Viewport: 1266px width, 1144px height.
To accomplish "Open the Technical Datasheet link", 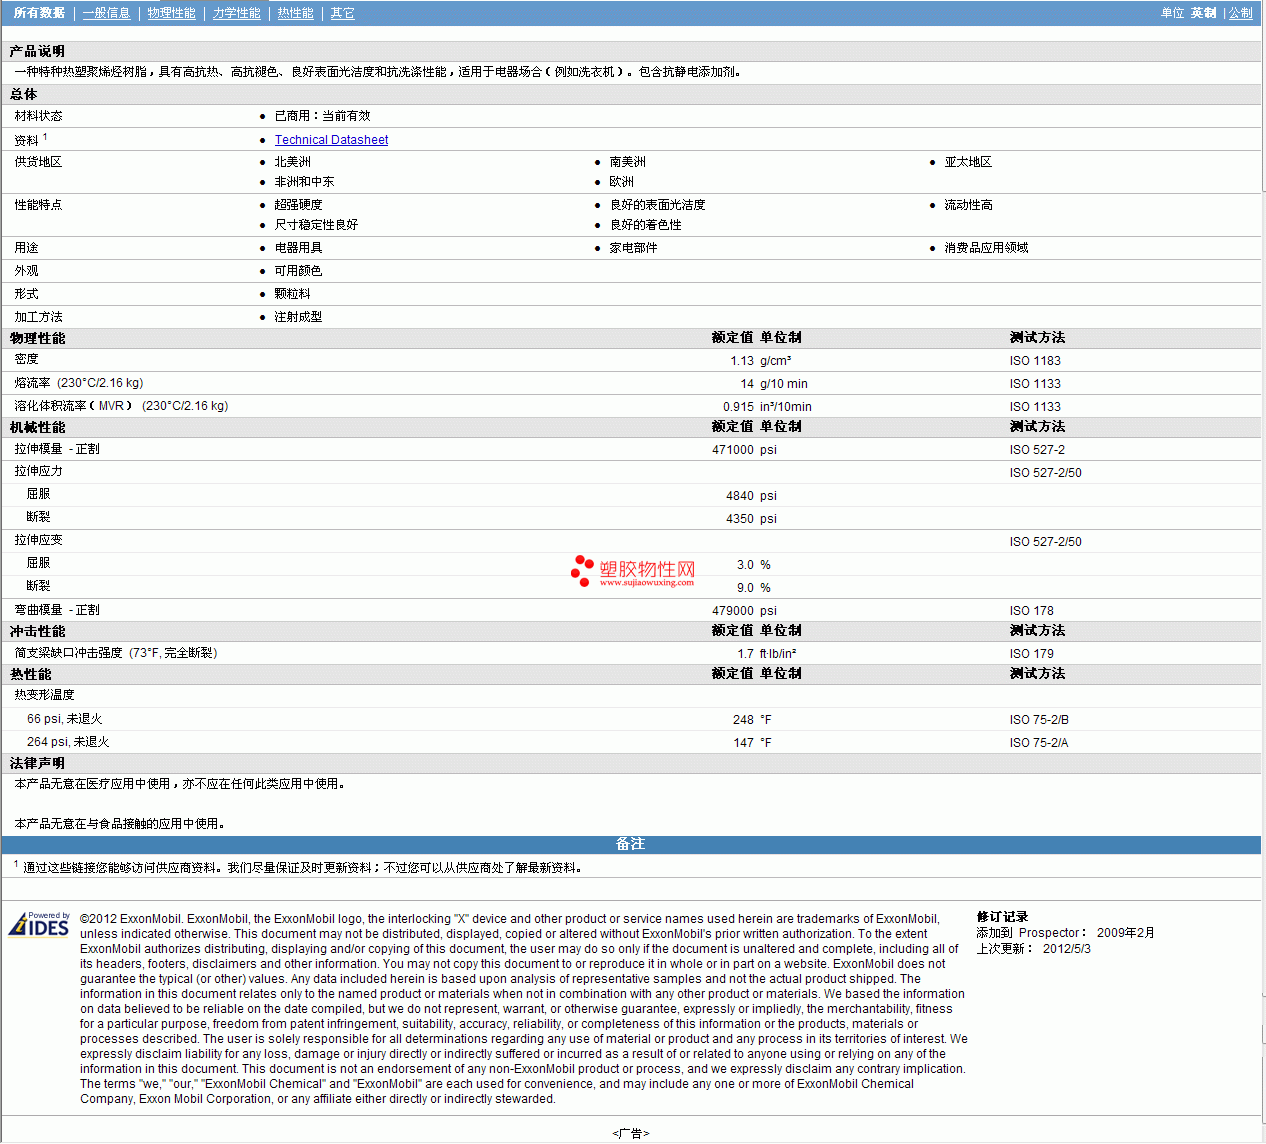I will tap(331, 140).
